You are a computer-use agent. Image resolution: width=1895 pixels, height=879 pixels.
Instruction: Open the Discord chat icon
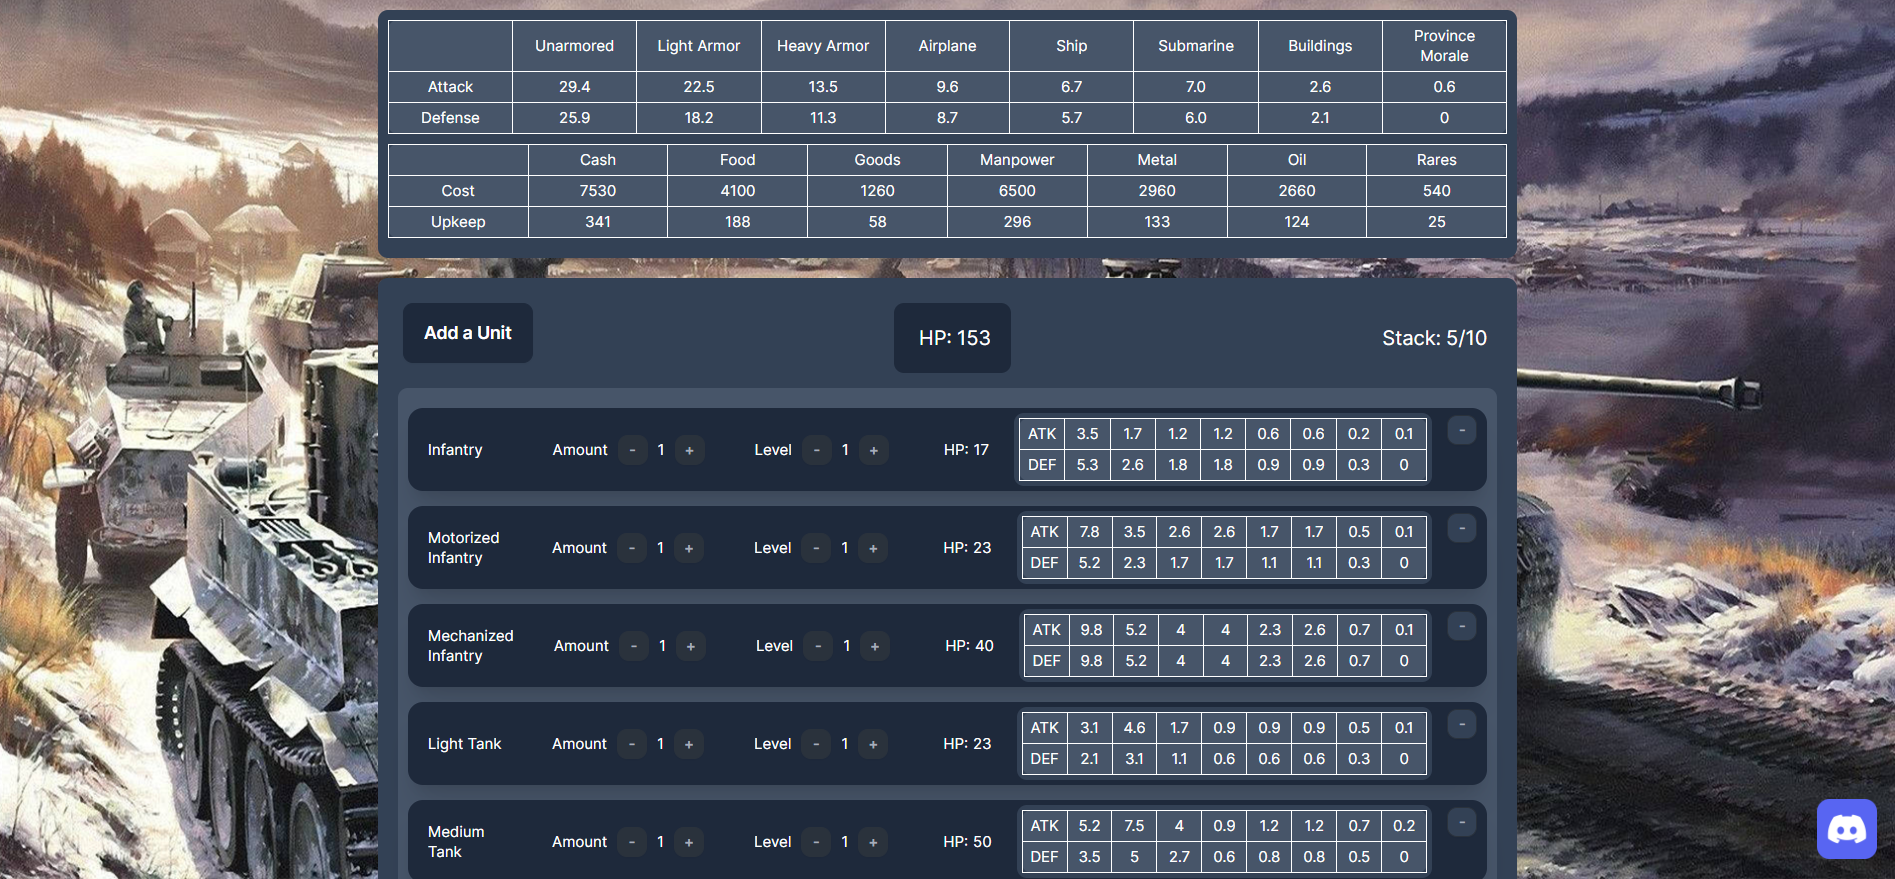point(1846,829)
